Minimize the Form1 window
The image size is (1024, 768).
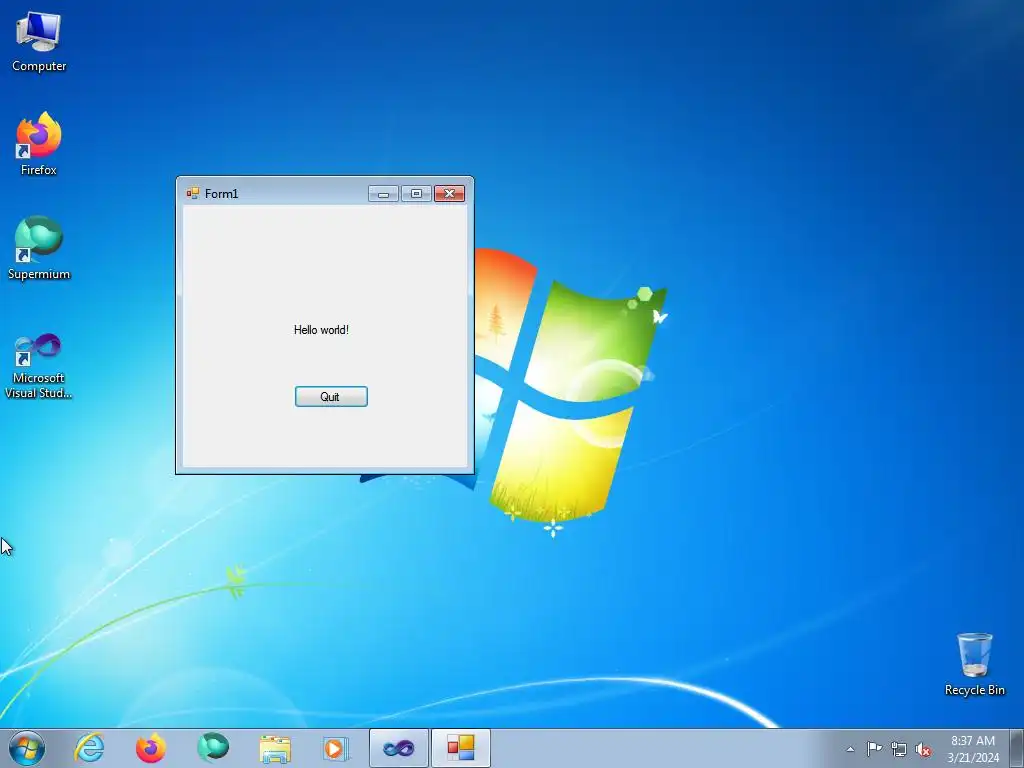click(383, 193)
